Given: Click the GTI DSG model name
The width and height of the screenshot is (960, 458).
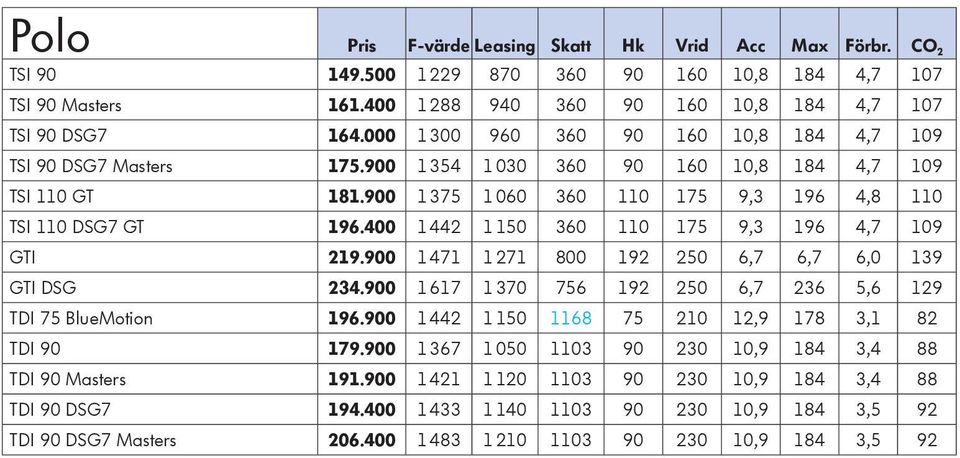Looking at the screenshot, I should (43, 287).
